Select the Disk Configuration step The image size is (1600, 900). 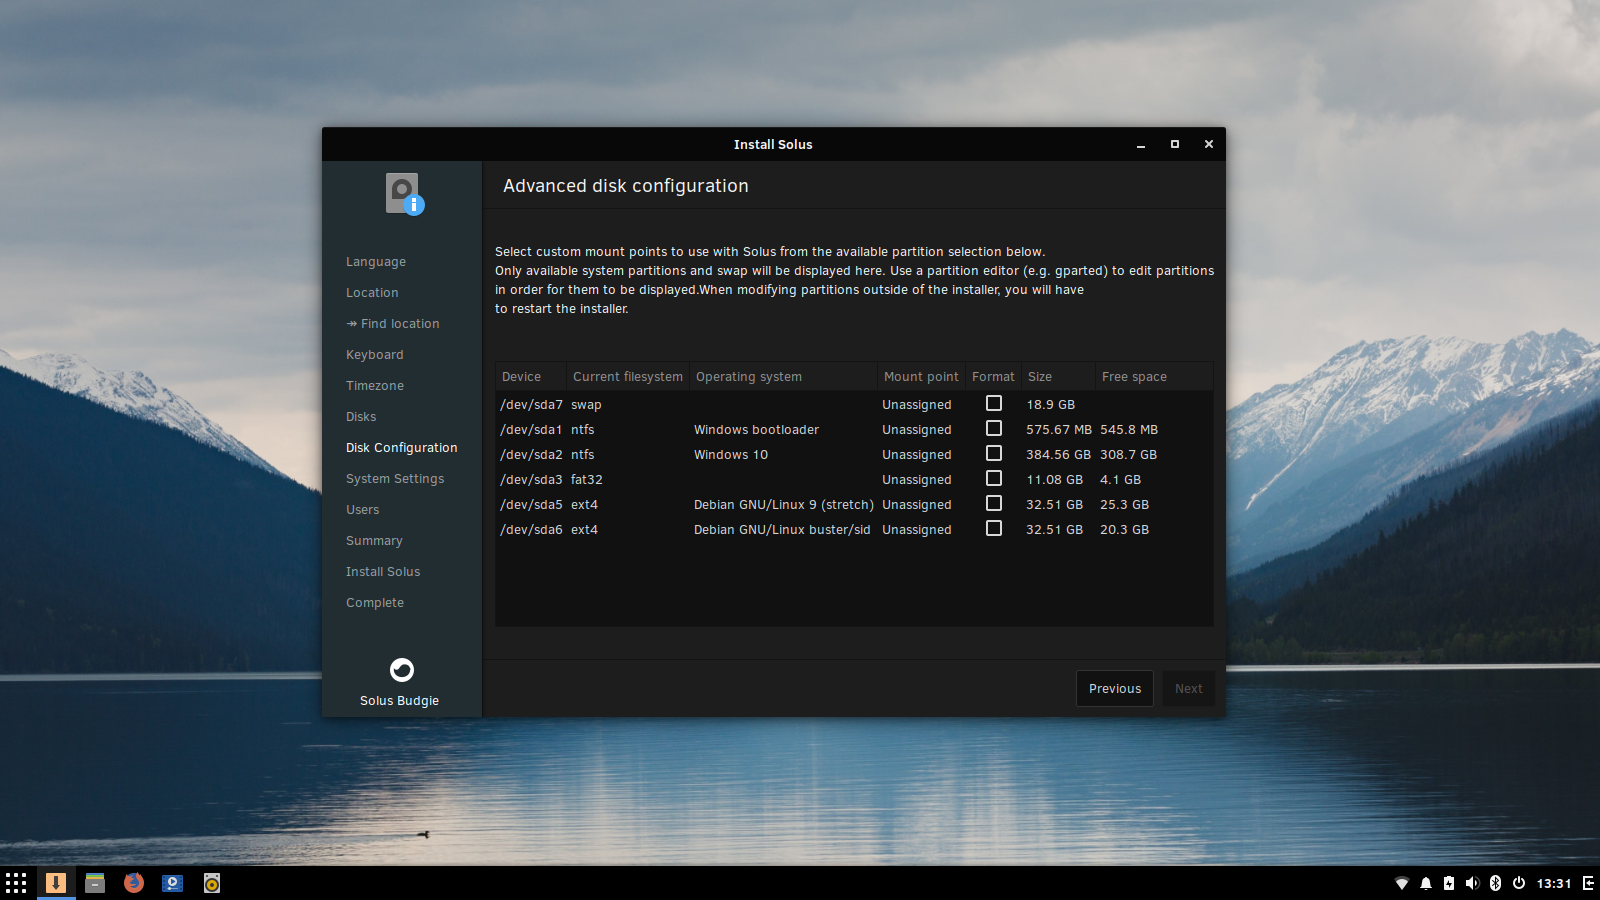click(x=402, y=448)
